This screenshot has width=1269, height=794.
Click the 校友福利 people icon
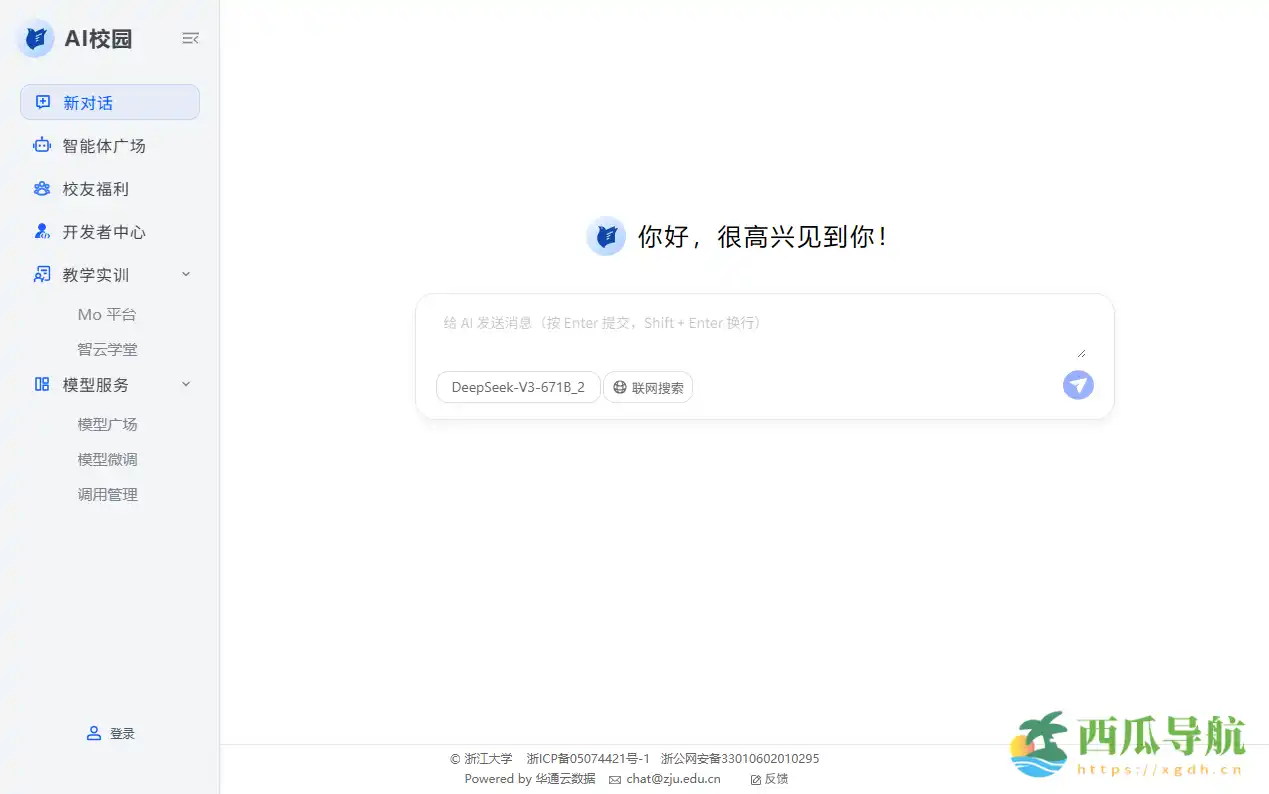(41, 188)
